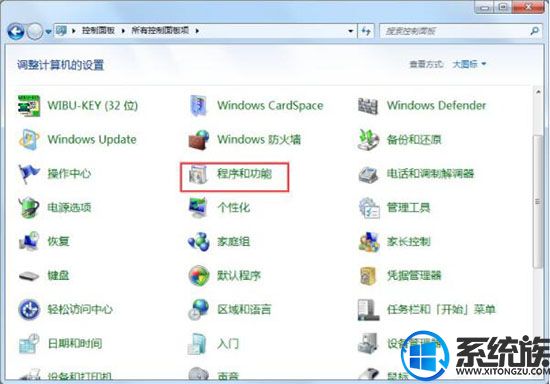The width and height of the screenshot is (550, 384).
Task: Click the Windows Update text link
Action: tap(92, 139)
